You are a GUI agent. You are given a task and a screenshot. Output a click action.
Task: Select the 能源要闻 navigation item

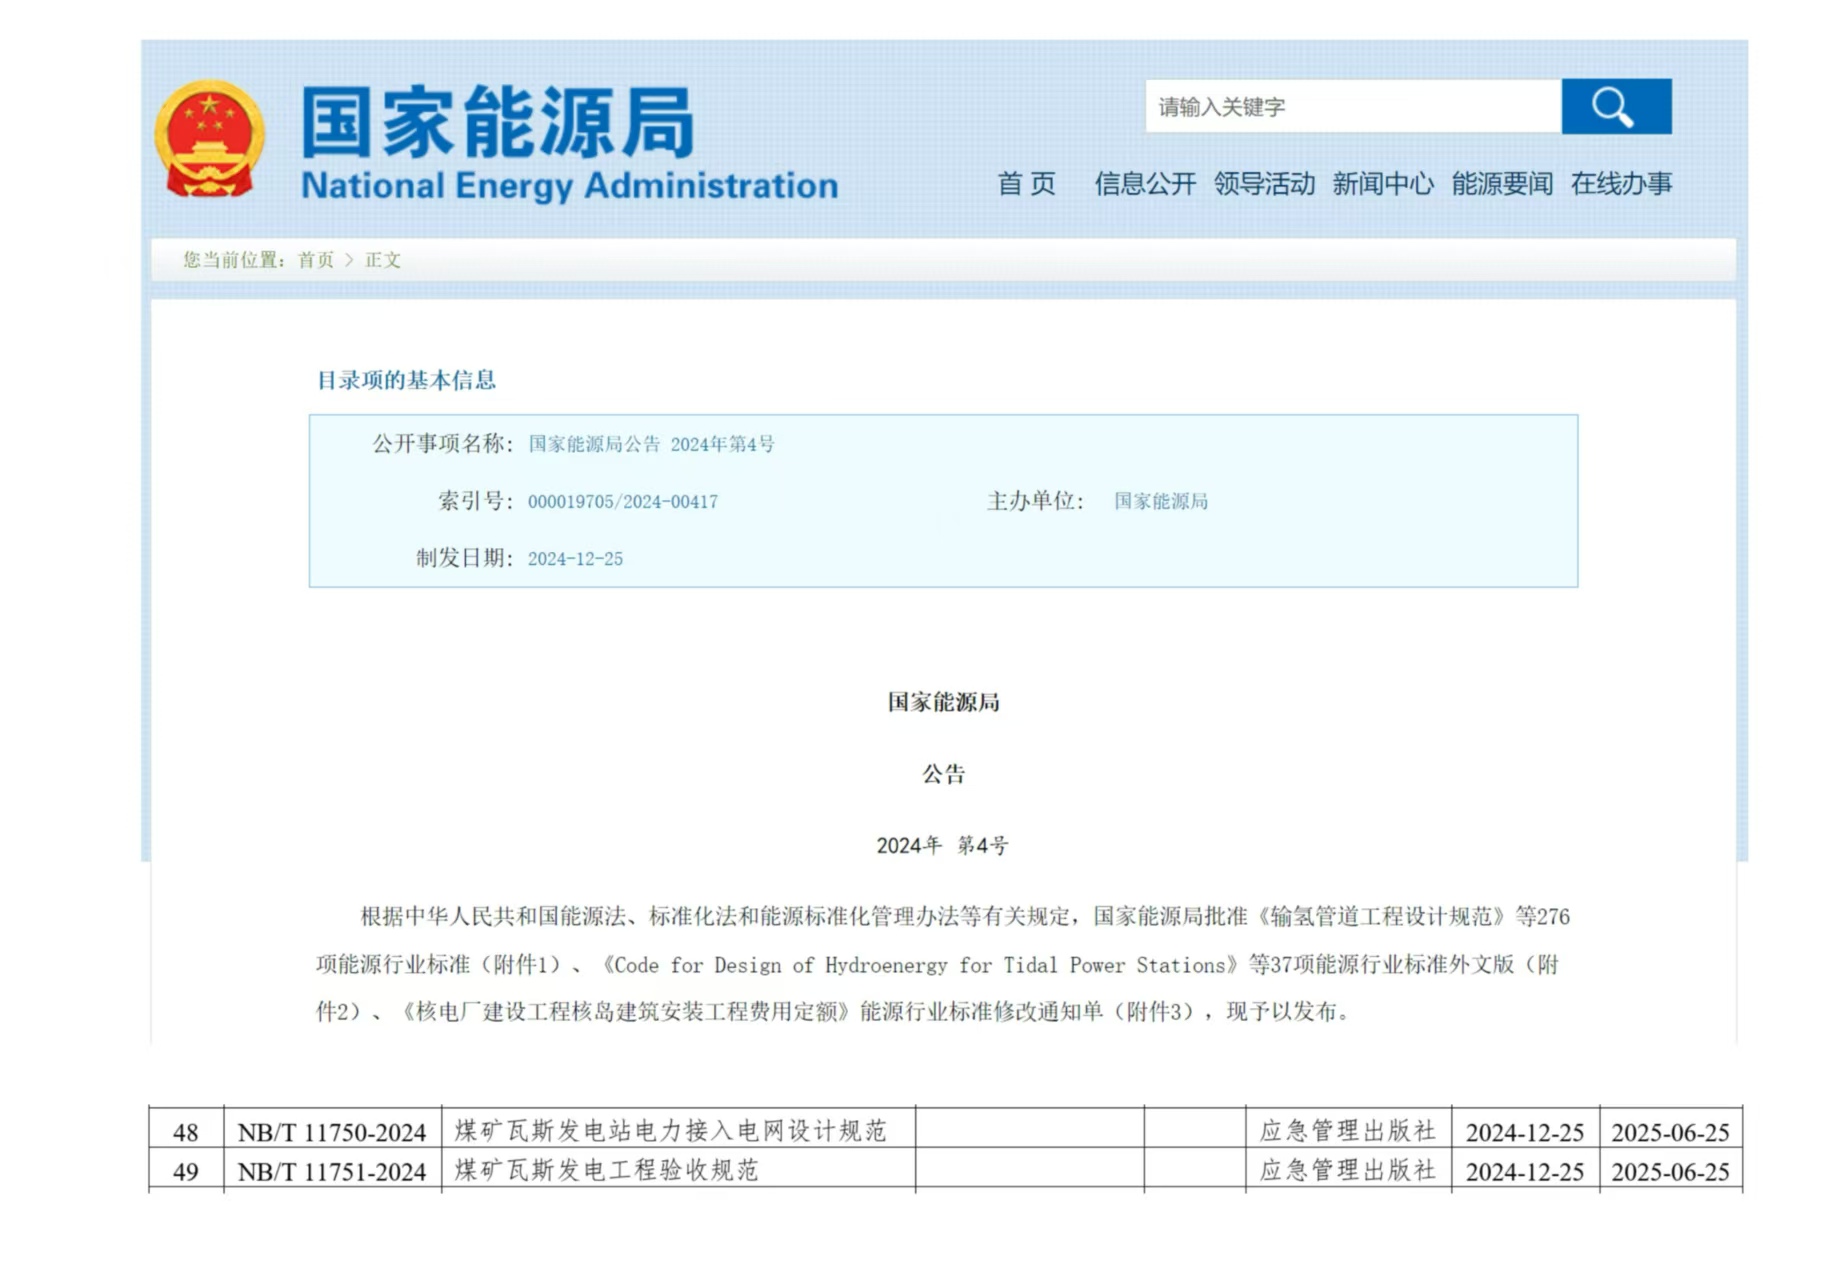1501,184
